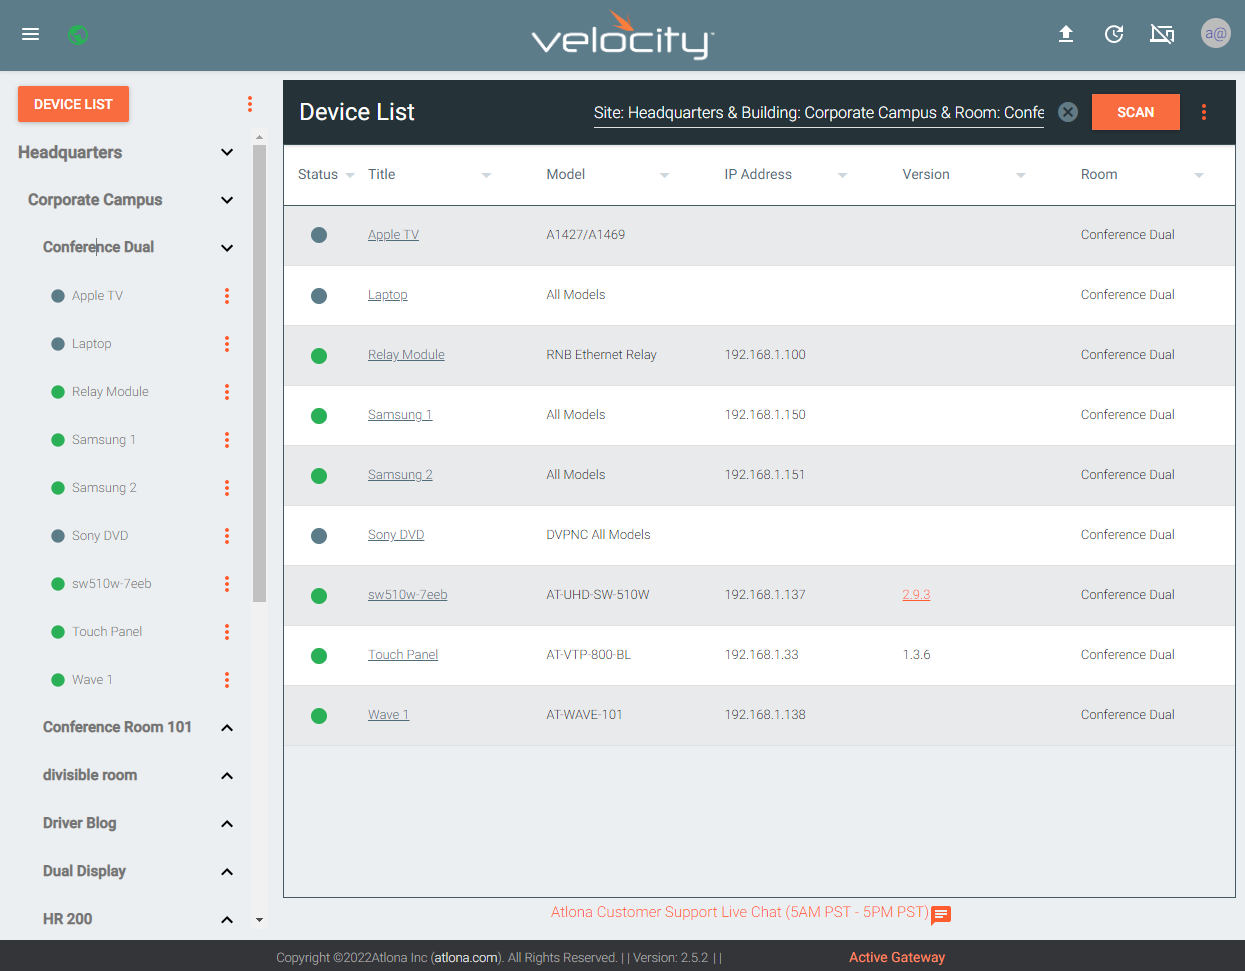Image resolution: width=1245 pixels, height=971 pixels.
Task: Click the Active Gateway footer text
Action: pos(897,958)
